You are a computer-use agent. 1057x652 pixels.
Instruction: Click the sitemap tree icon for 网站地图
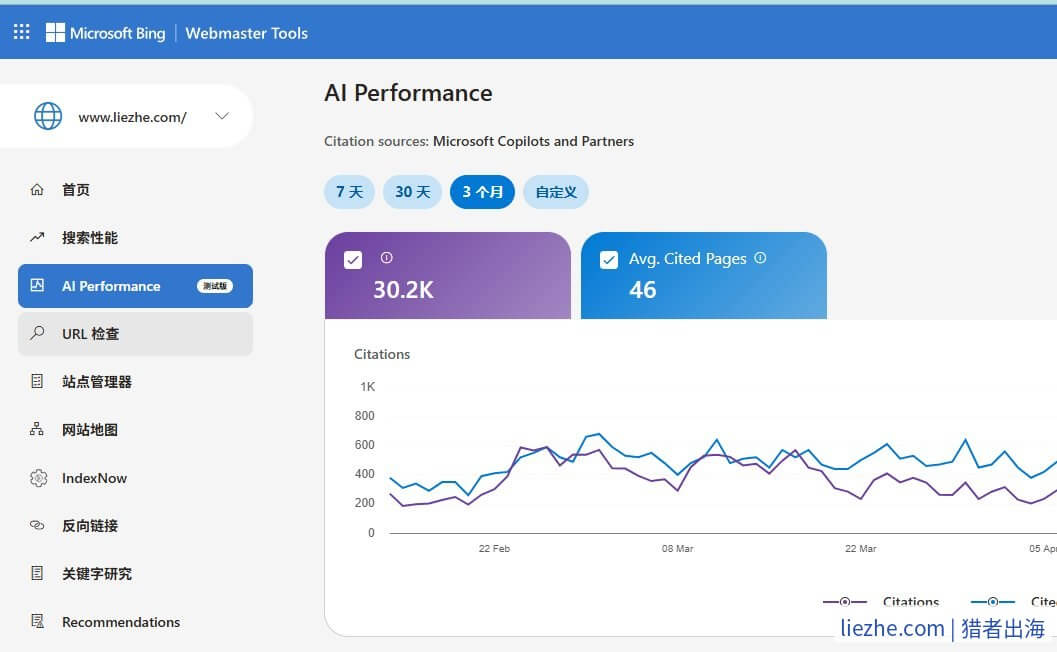(37, 429)
